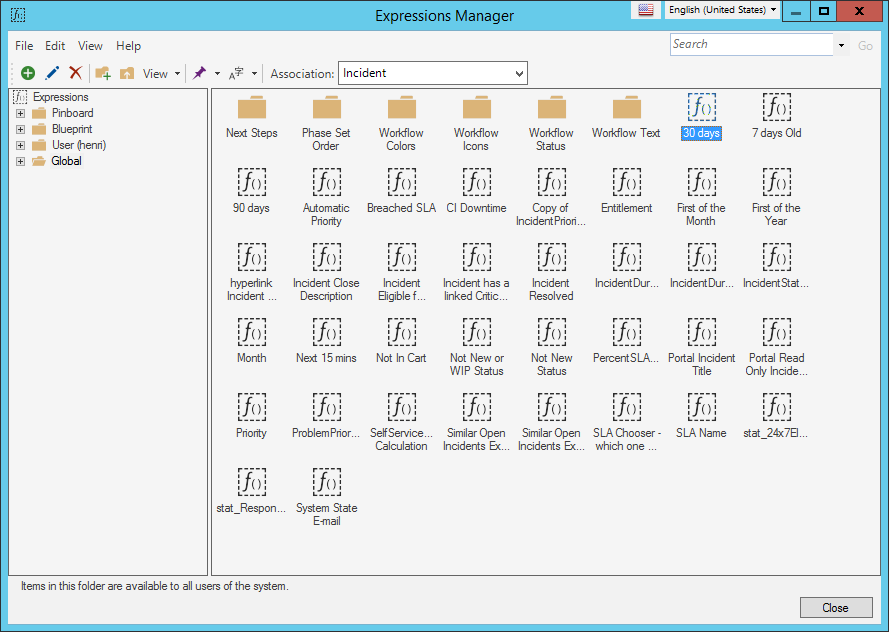The image size is (889, 632).
Task: Open the Association combo box
Action: click(433, 73)
